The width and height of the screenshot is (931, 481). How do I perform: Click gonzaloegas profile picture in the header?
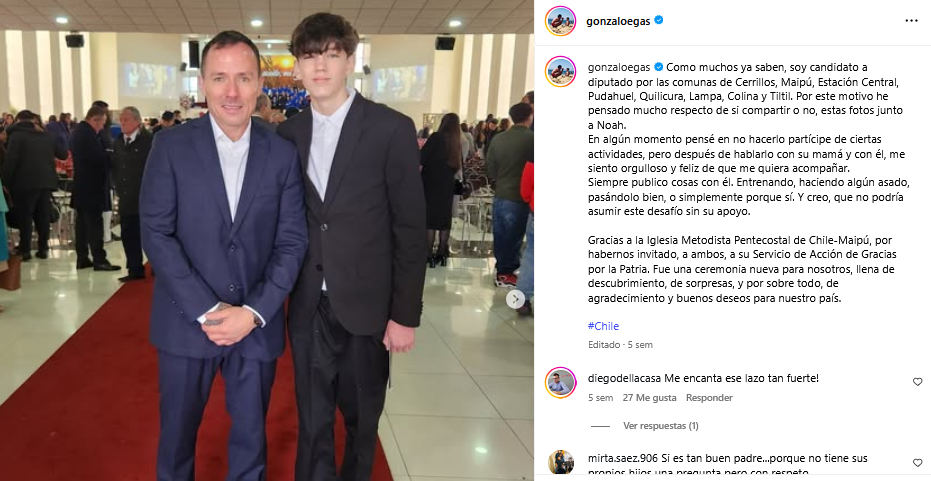(x=560, y=21)
